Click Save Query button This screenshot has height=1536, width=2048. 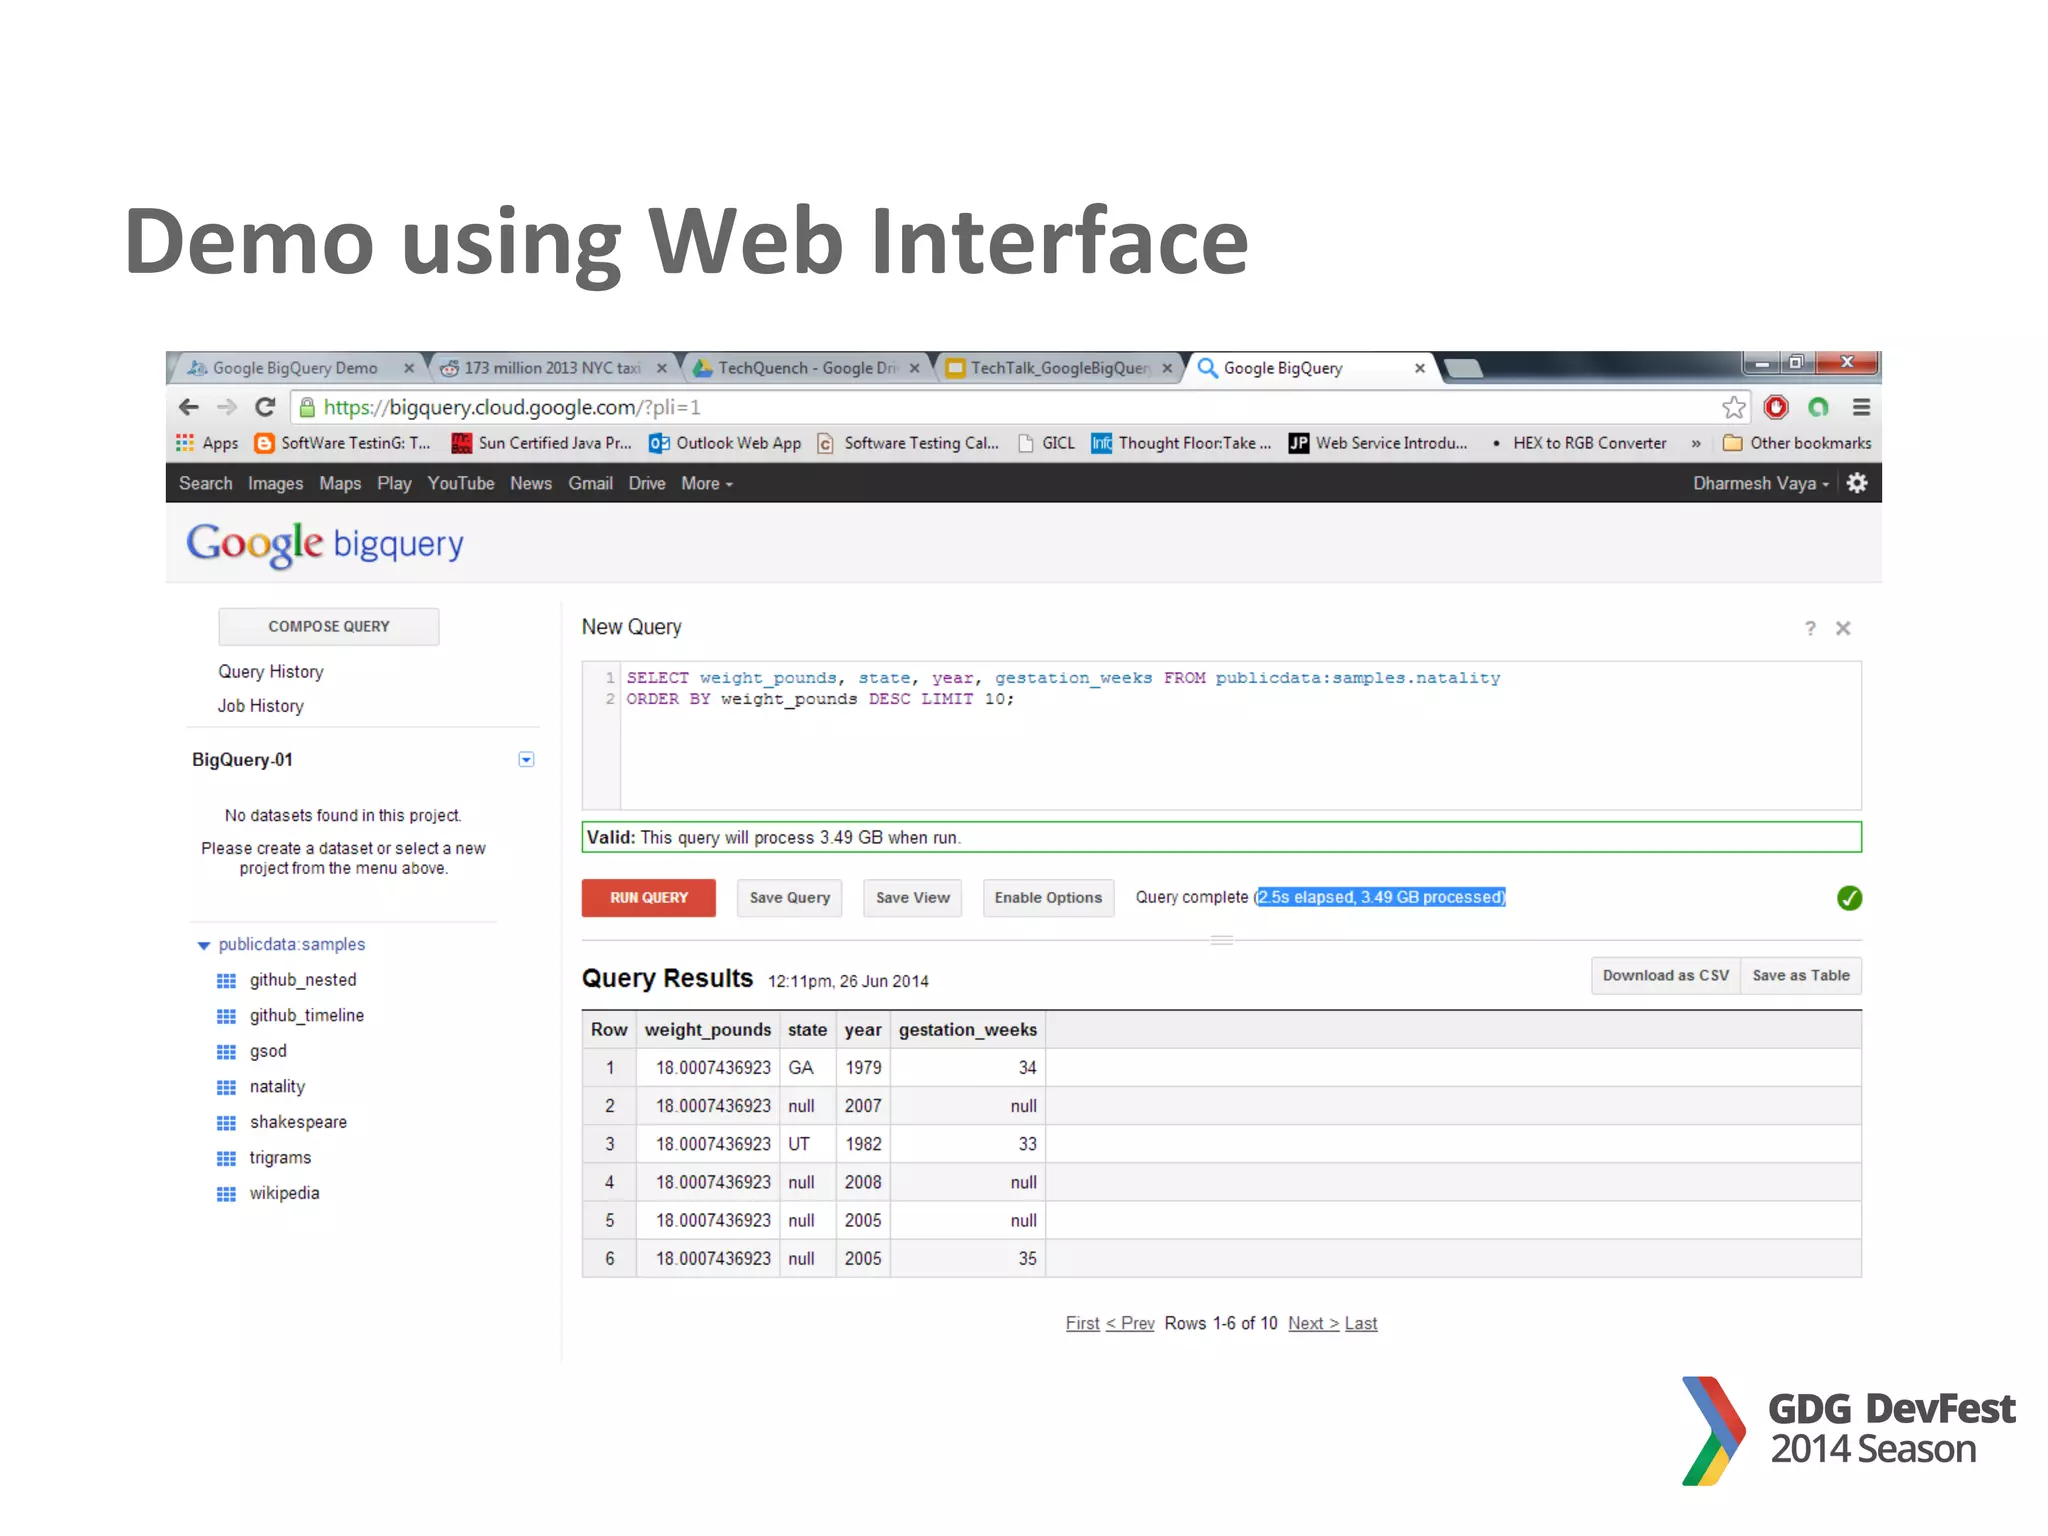[x=790, y=898]
